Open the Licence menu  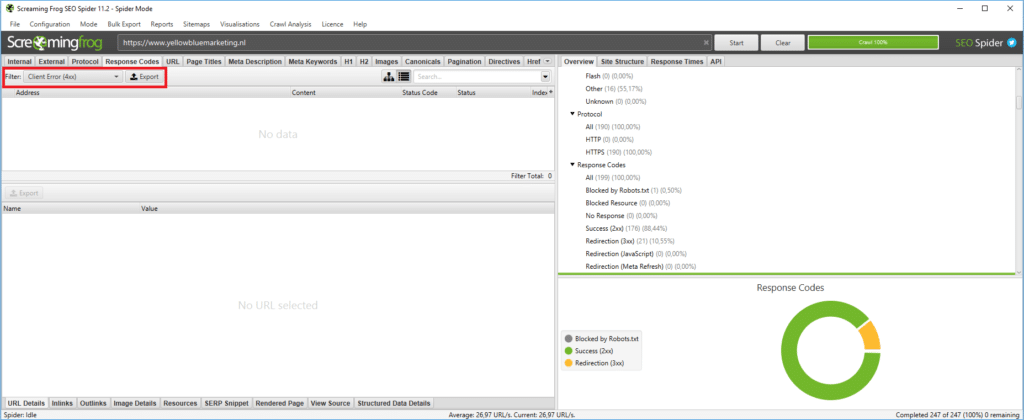click(332, 24)
